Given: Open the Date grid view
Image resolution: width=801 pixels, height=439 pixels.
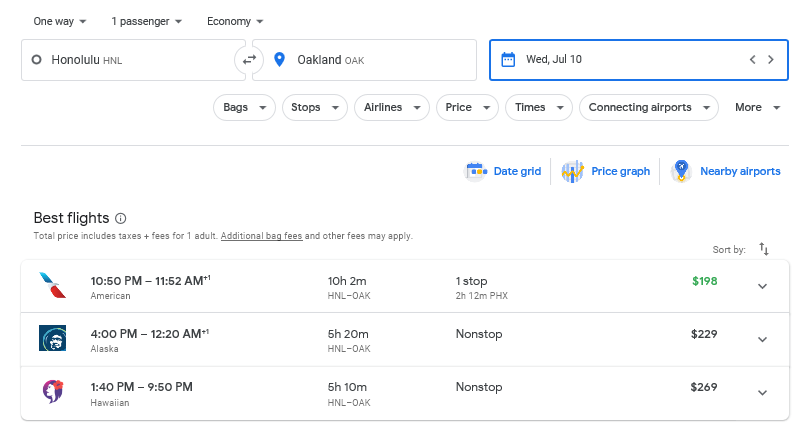Looking at the screenshot, I should pos(503,171).
